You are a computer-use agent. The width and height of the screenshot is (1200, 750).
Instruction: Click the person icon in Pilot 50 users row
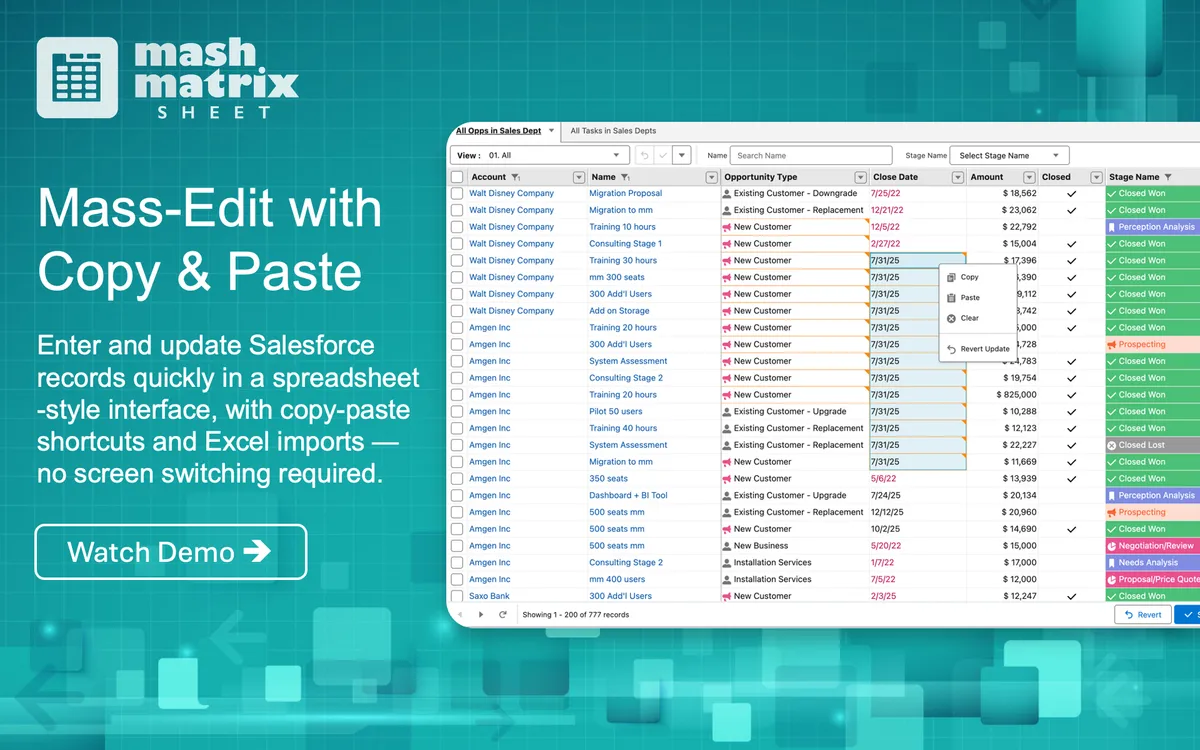[727, 411]
